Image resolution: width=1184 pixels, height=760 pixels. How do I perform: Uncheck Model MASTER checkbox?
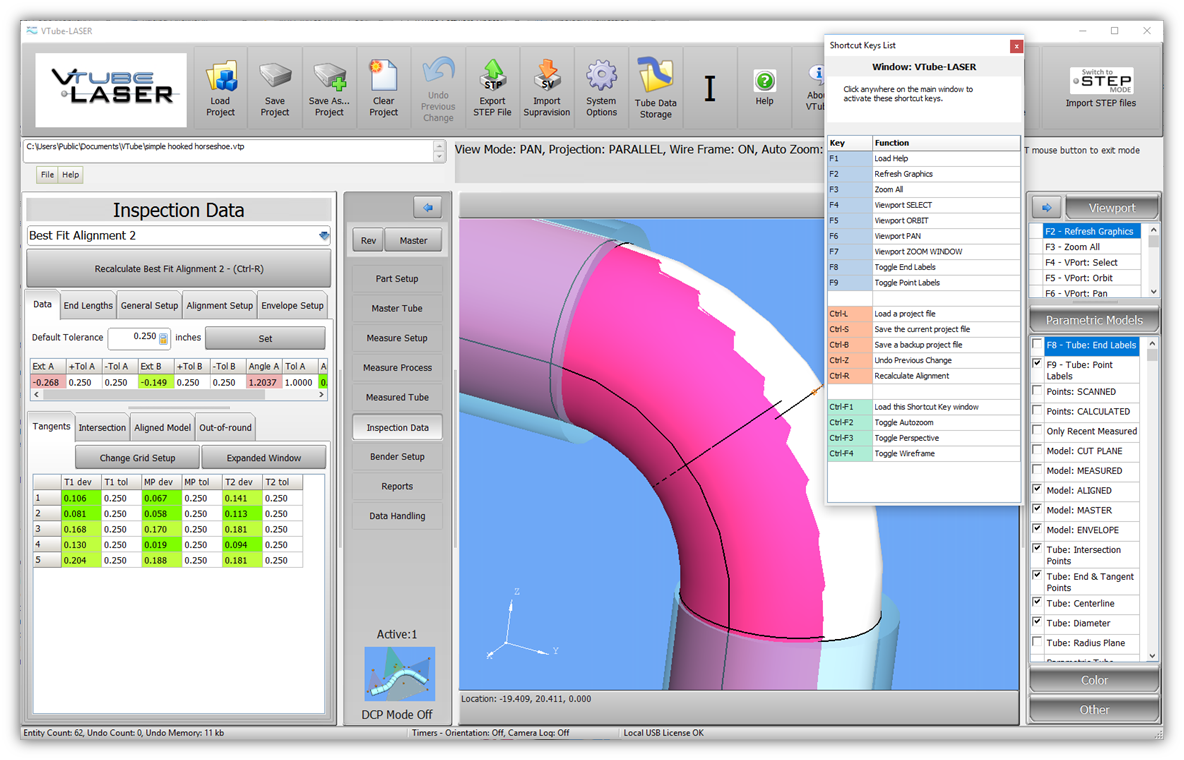(1038, 508)
